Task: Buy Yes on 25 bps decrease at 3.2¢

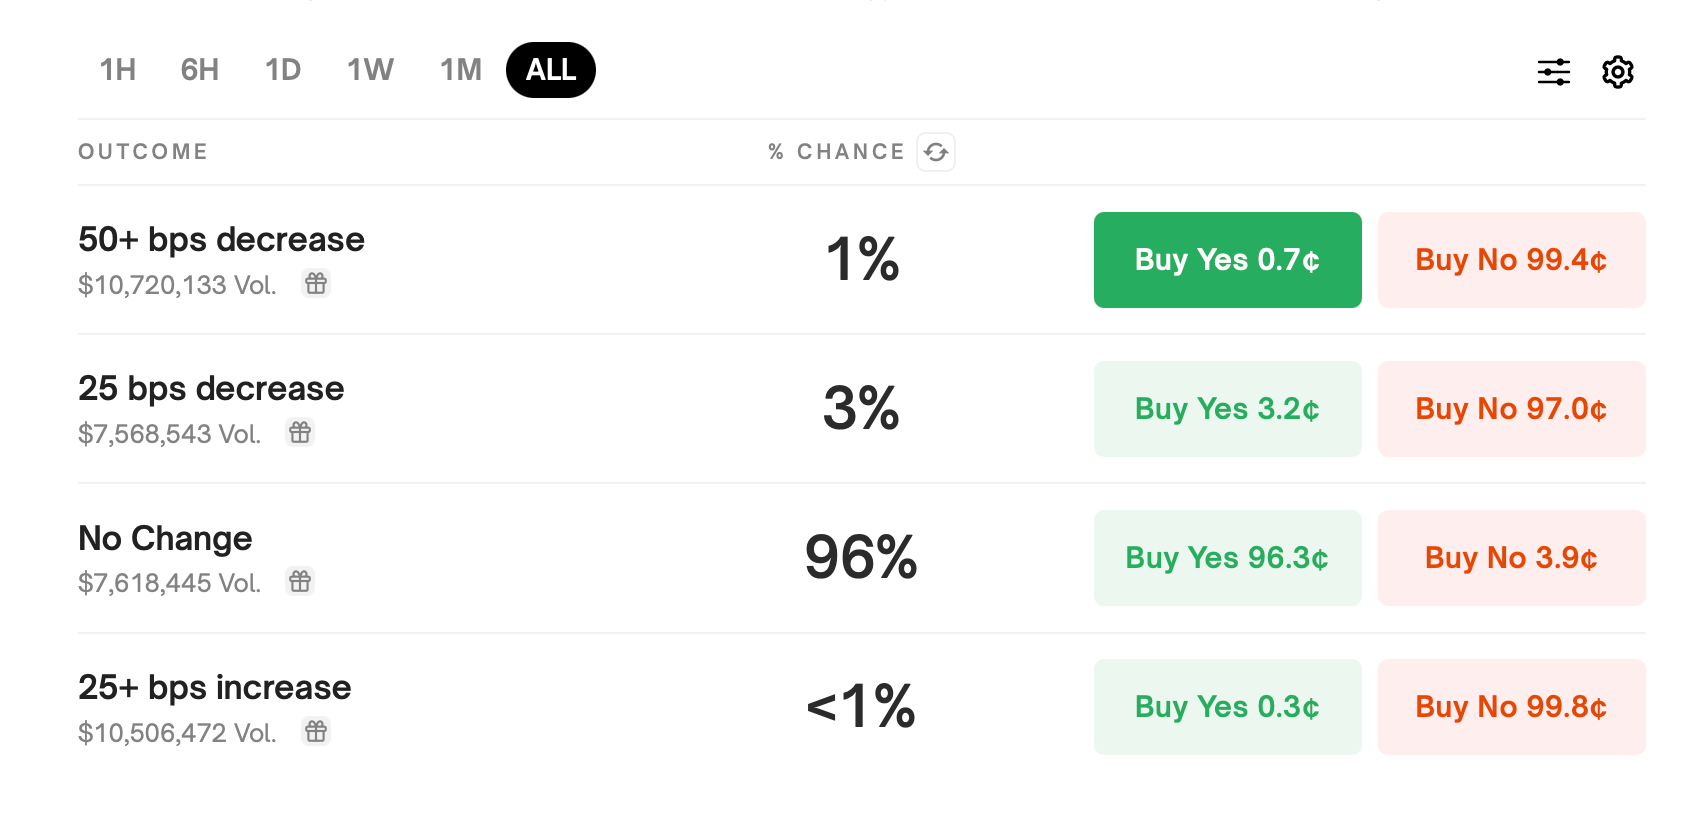Action: pos(1227,409)
